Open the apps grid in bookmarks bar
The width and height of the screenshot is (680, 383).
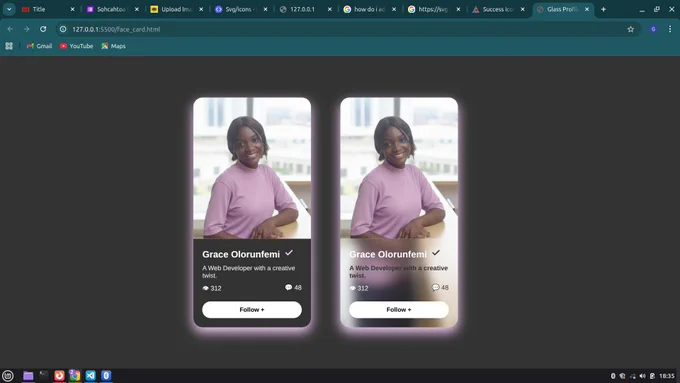coord(9,46)
